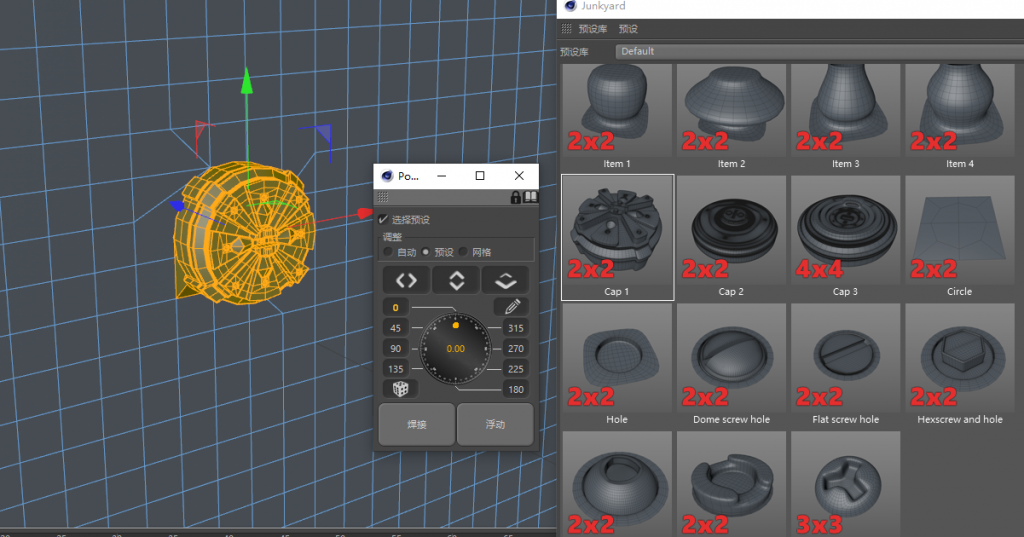Image resolution: width=1024 pixels, height=537 pixels.
Task: Open the 预设 menu in Junkyard
Action: click(x=628, y=29)
